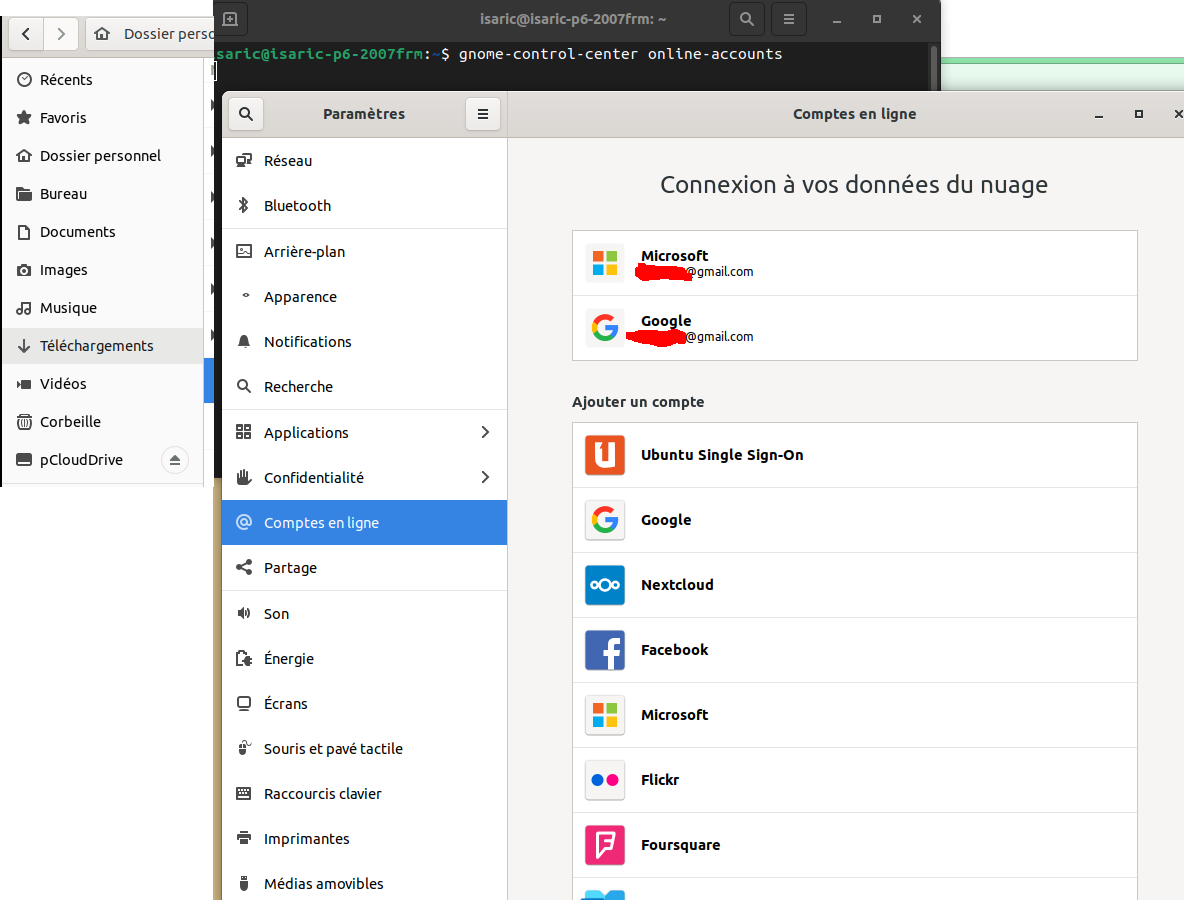Add a Google account from Ajouter list

(855, 520)
